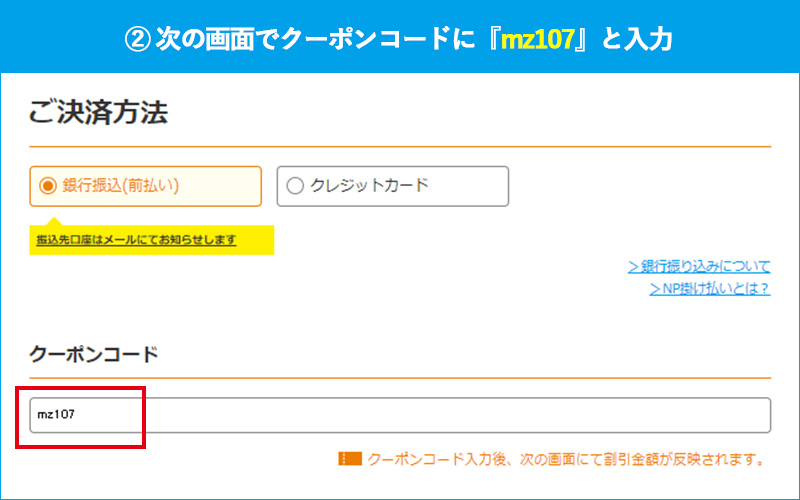The width and height of the screenshot is (800, 500).
Task: Click the と入力 text ending the banner
Action: [640, 38]
